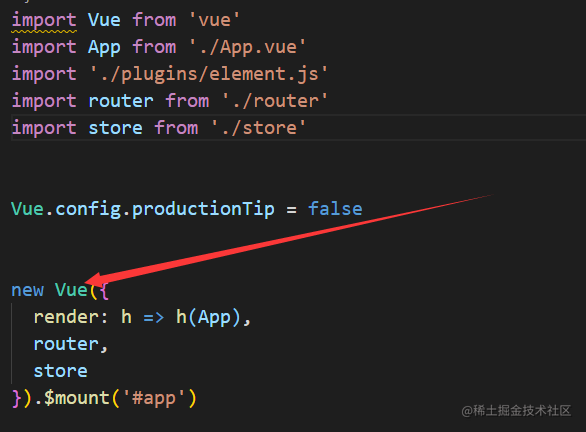The image size is (586, 432).
Task: Click the router identifier in import line
Action: [x=121, y=101]
